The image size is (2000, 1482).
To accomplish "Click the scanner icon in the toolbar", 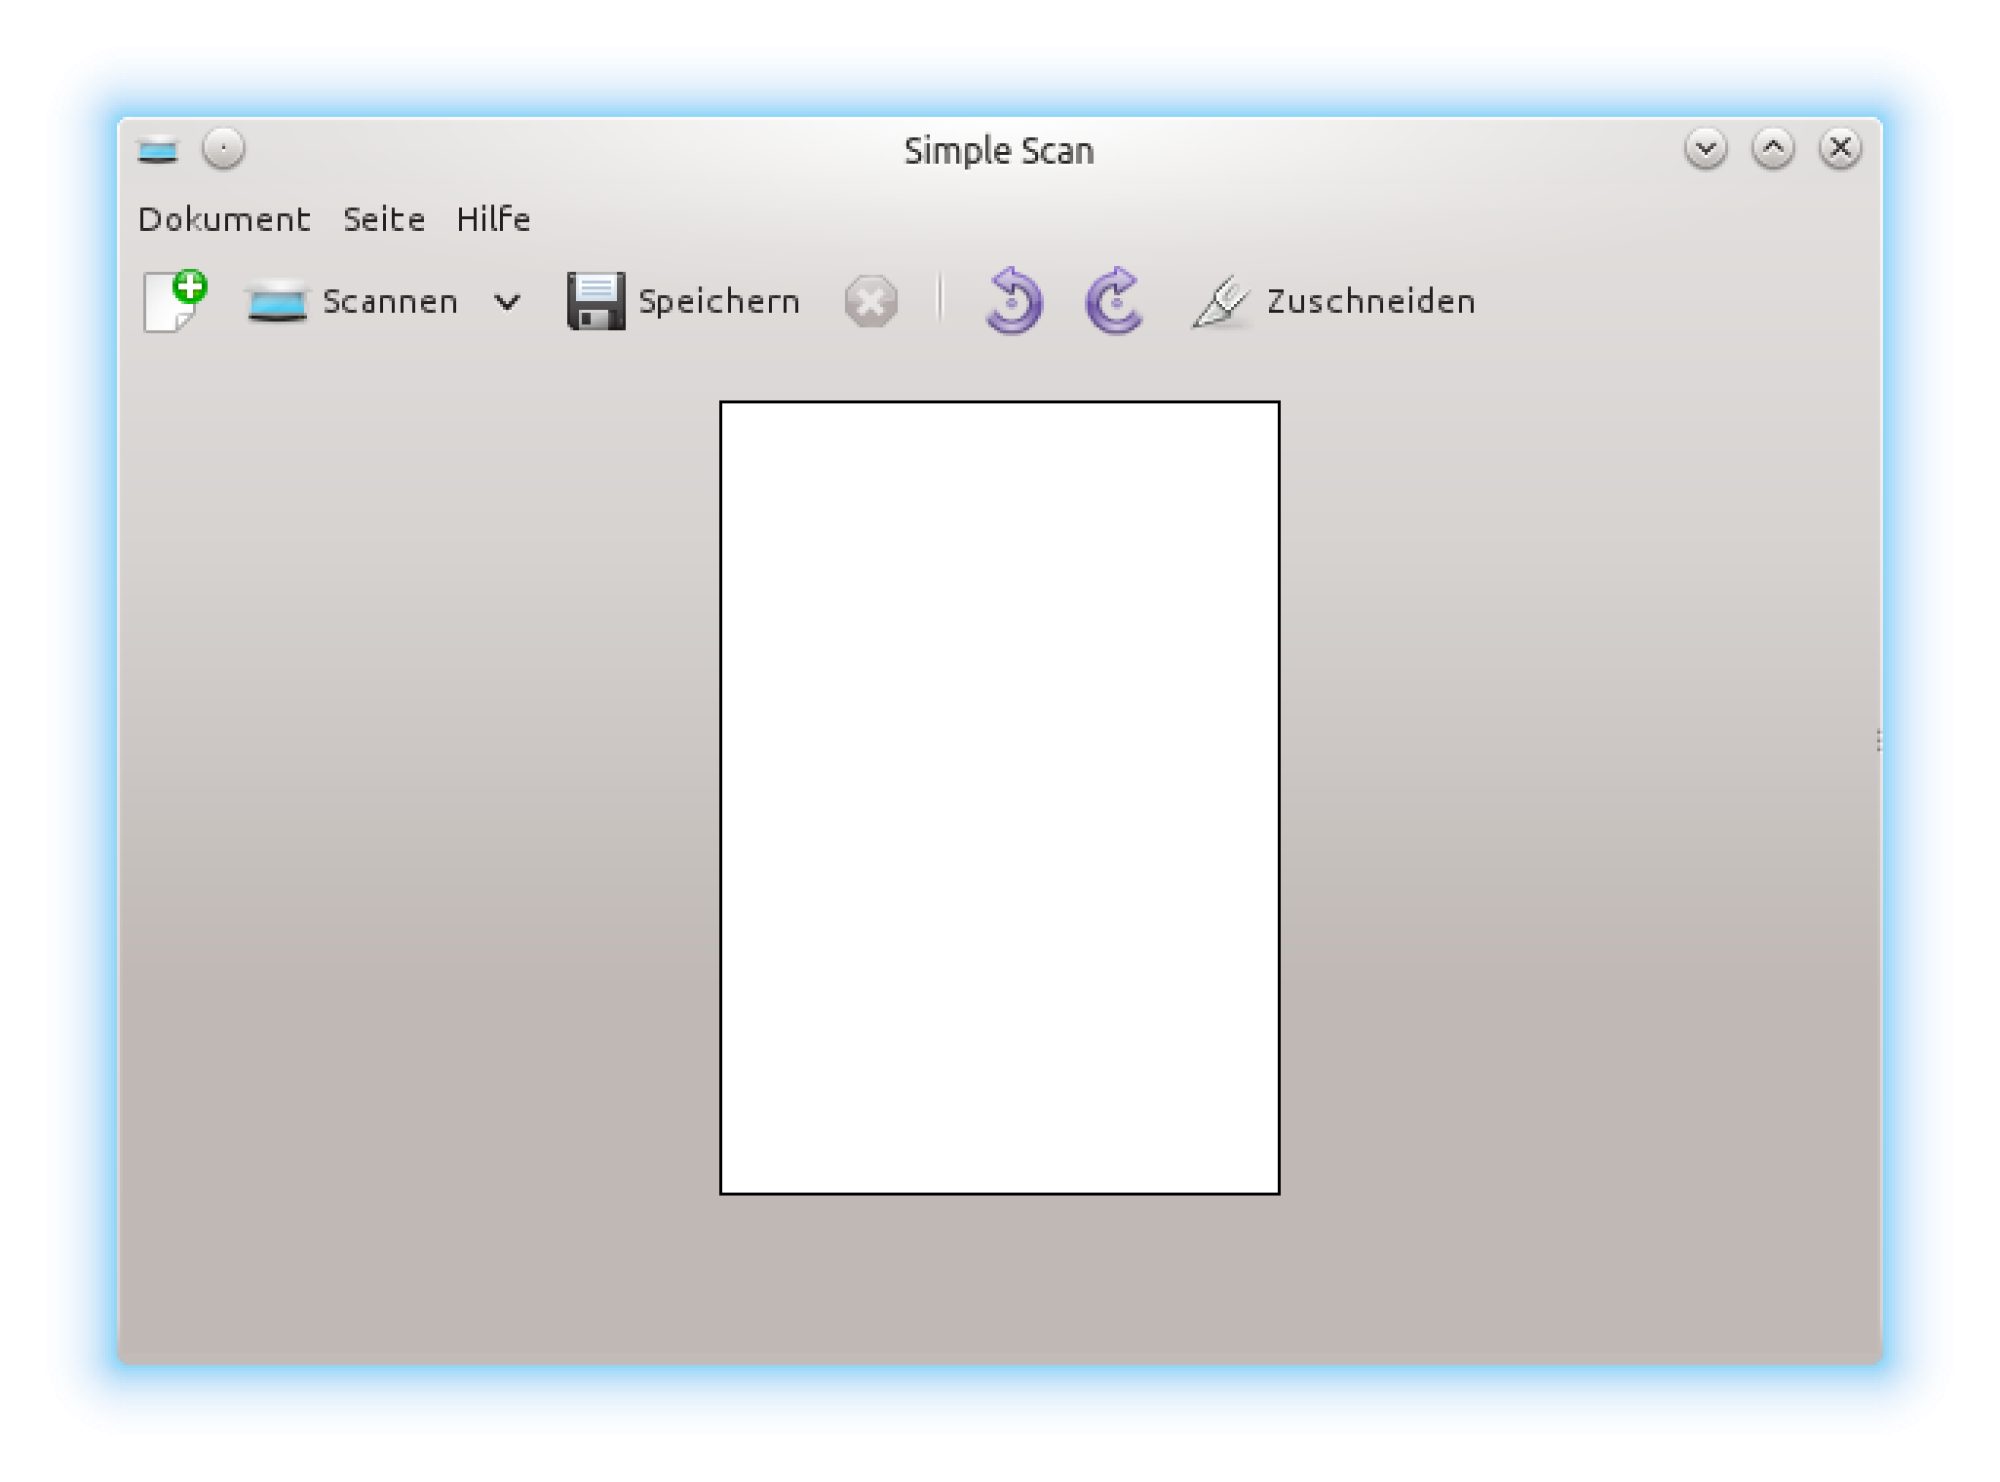I will click(x=277, y=301).
